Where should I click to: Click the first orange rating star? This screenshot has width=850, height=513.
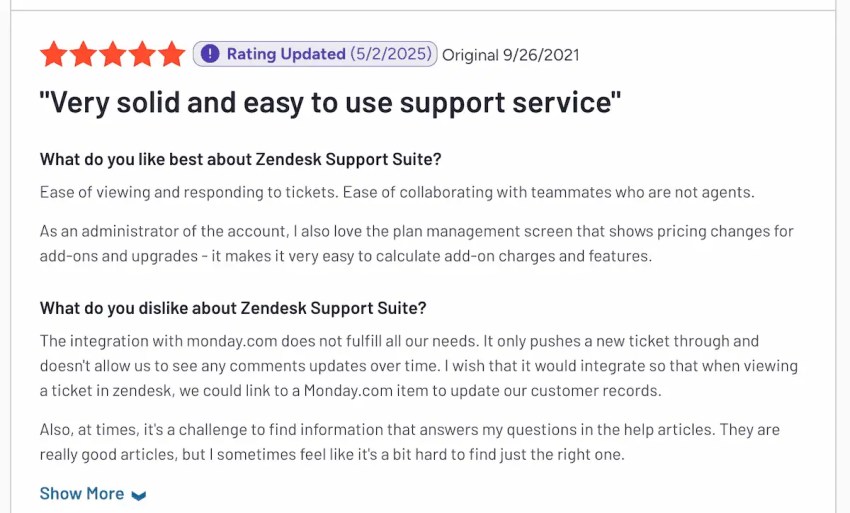tap(54, 54)
